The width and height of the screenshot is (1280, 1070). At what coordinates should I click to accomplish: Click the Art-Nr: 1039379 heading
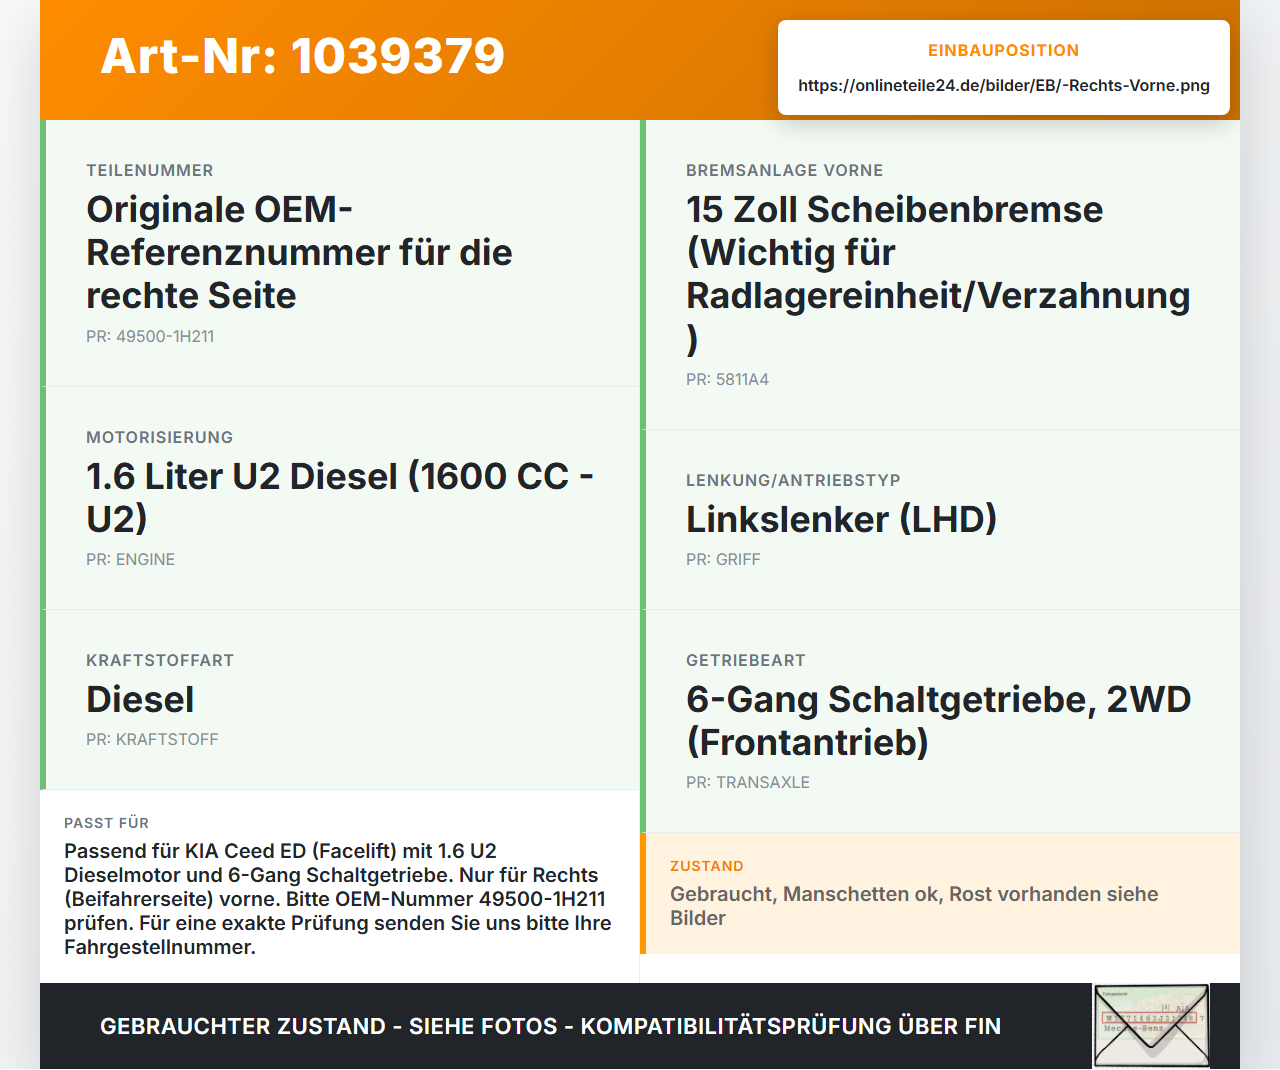coord(302,56)
